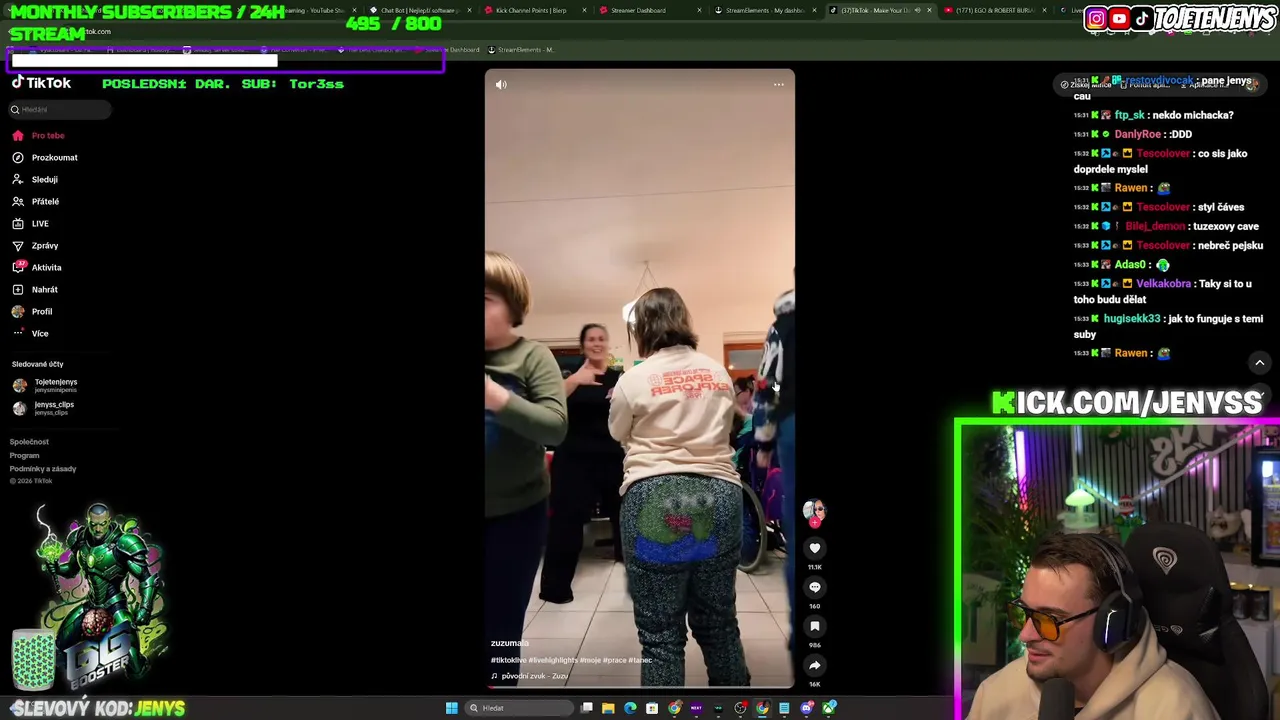
Task: Expand the Více menu in sidebar
Action: click(30, 333)
